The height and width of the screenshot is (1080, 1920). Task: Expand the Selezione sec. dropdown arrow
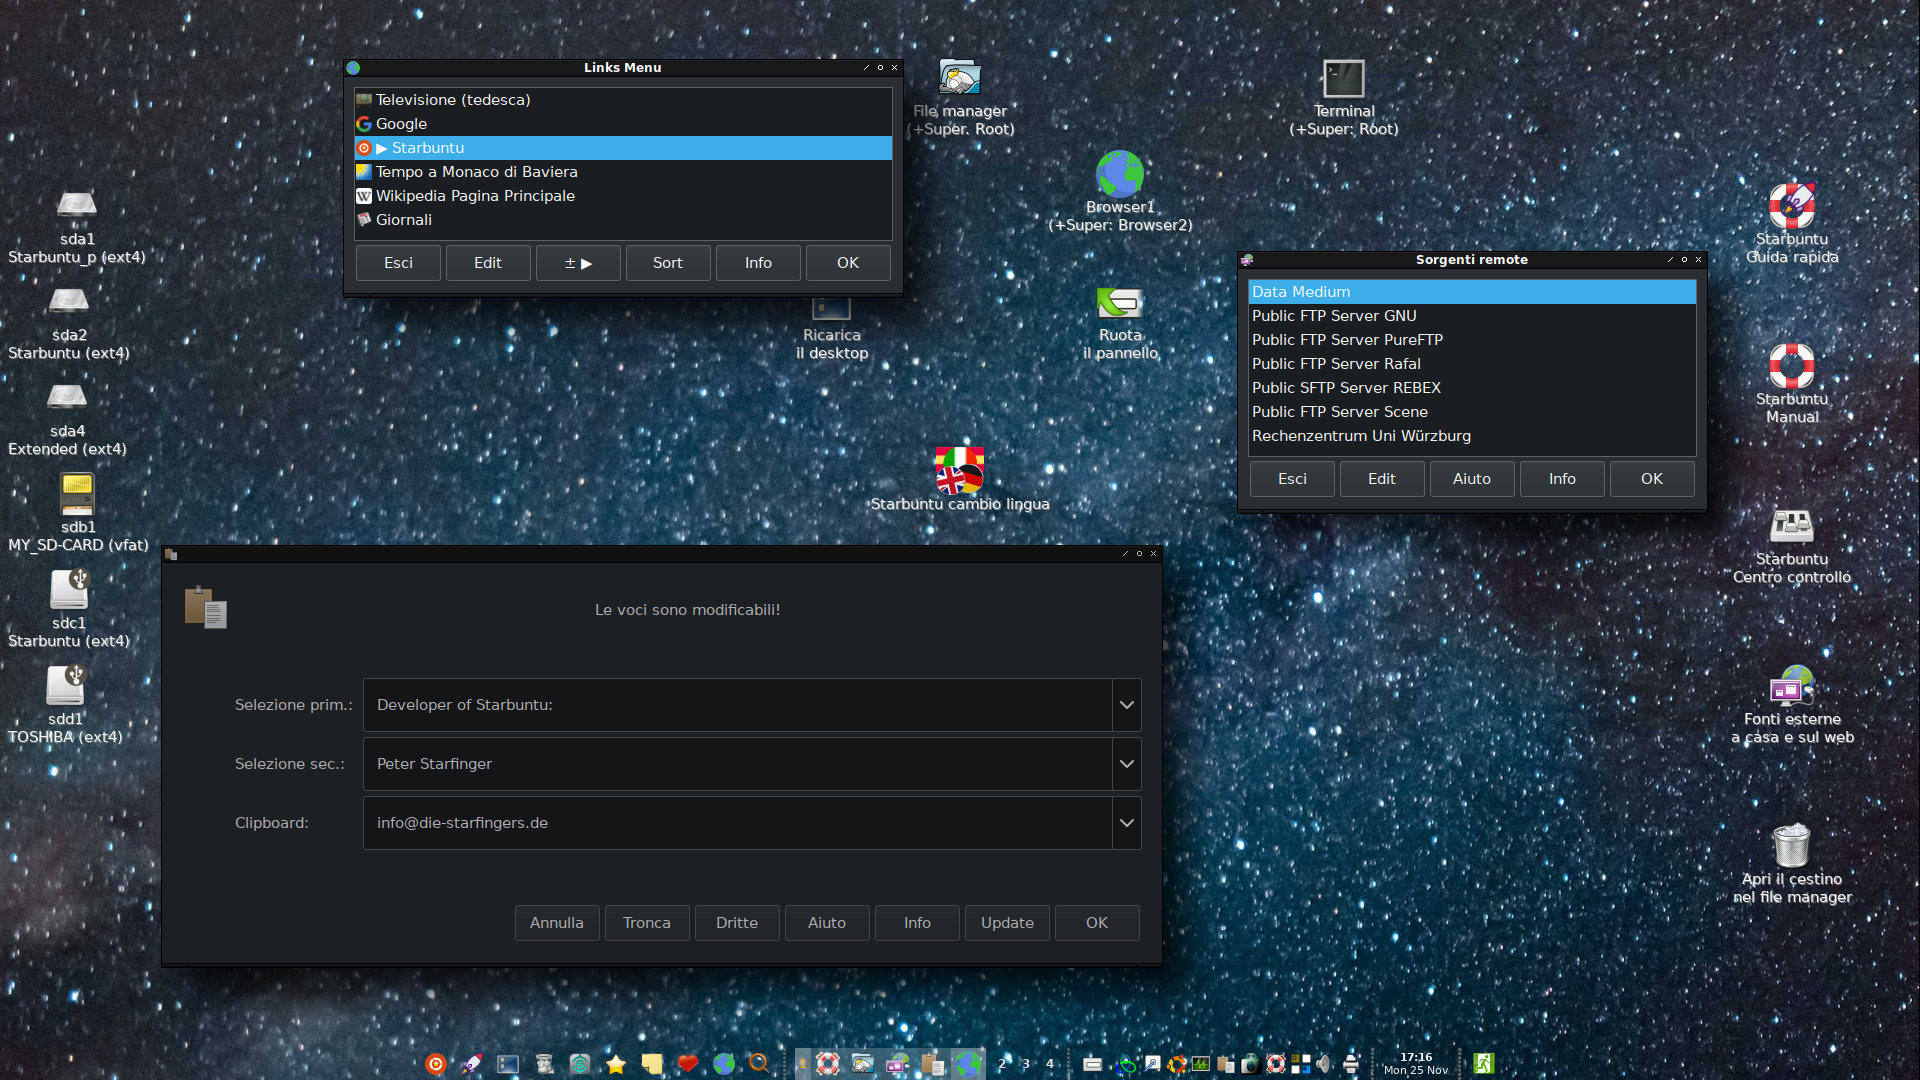1127,764
